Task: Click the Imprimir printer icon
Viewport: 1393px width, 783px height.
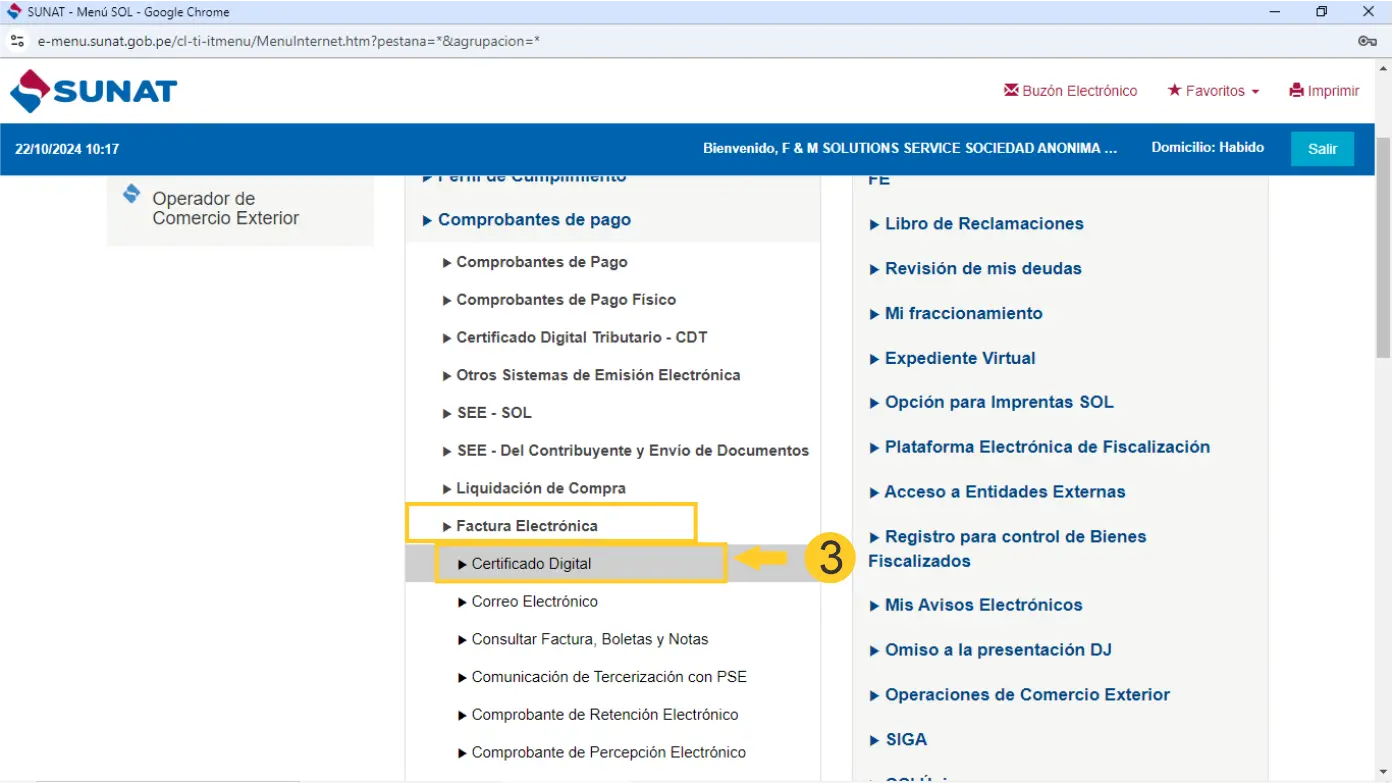Action: (x=1296, y=90)
